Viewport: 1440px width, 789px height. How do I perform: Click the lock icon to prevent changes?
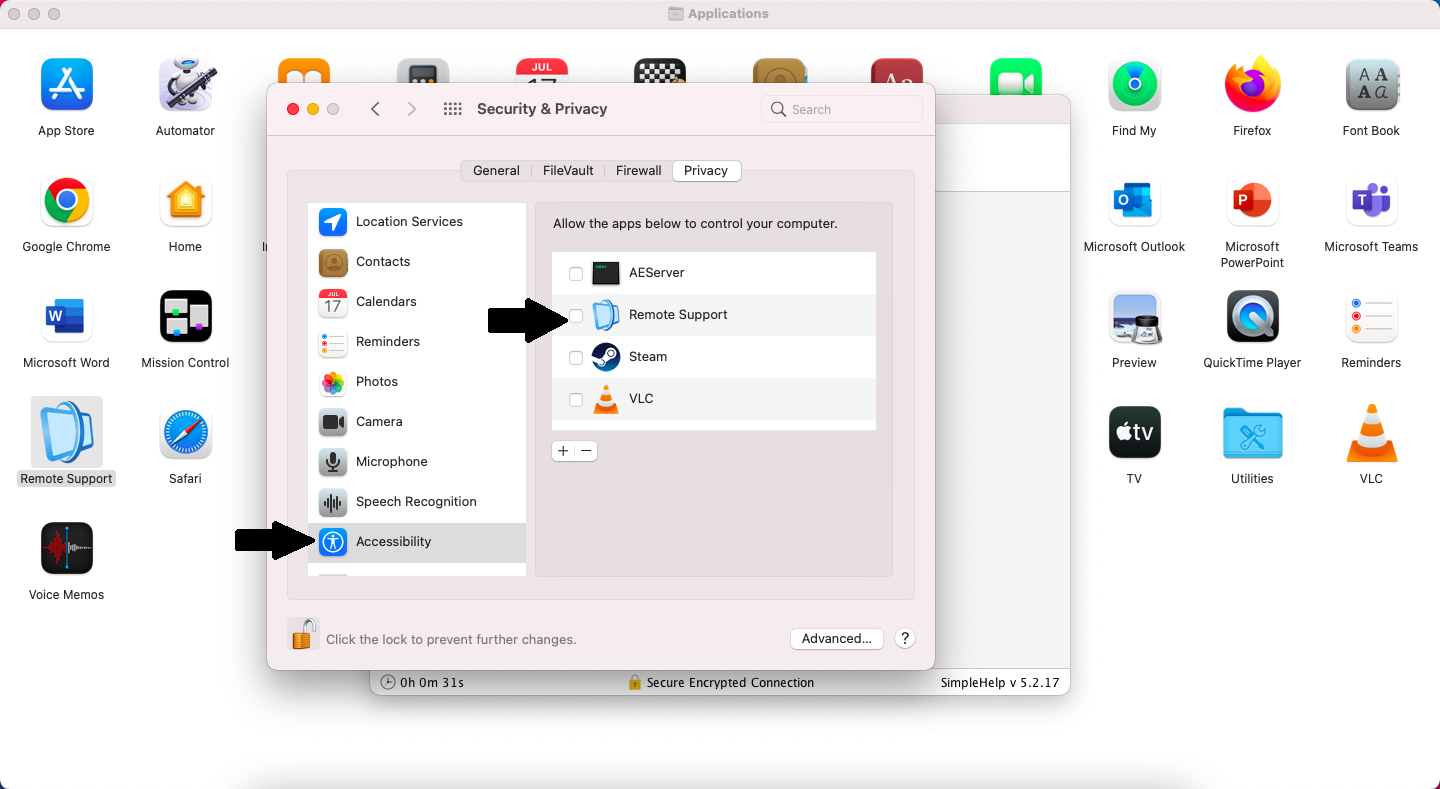tap(303, 634)
